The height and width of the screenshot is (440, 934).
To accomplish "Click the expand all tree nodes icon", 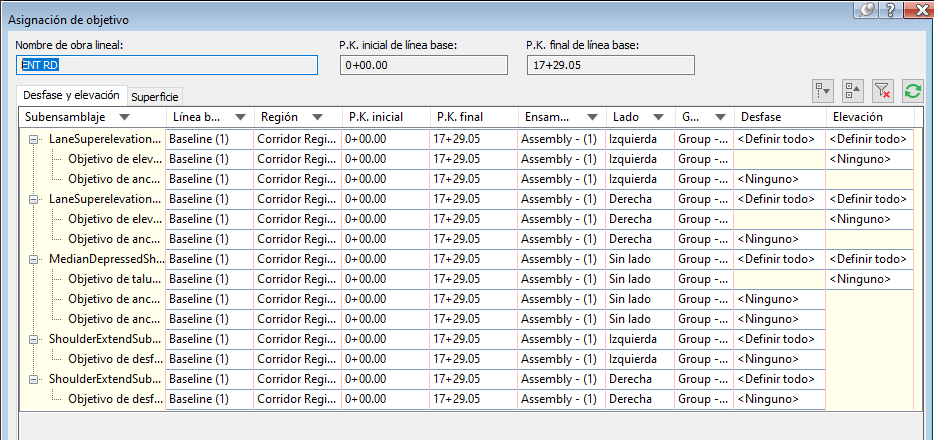I will pos(824,91).
